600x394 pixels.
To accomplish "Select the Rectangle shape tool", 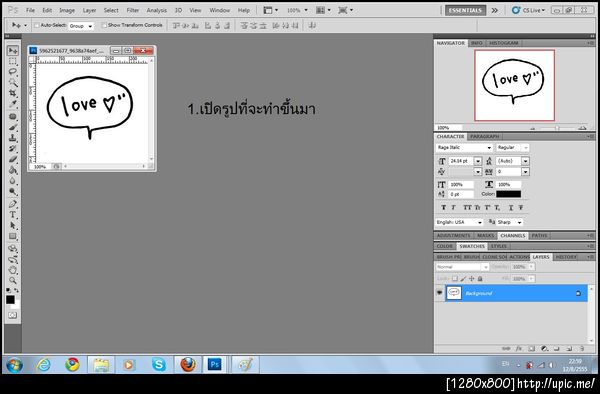I will coord(13,236).
